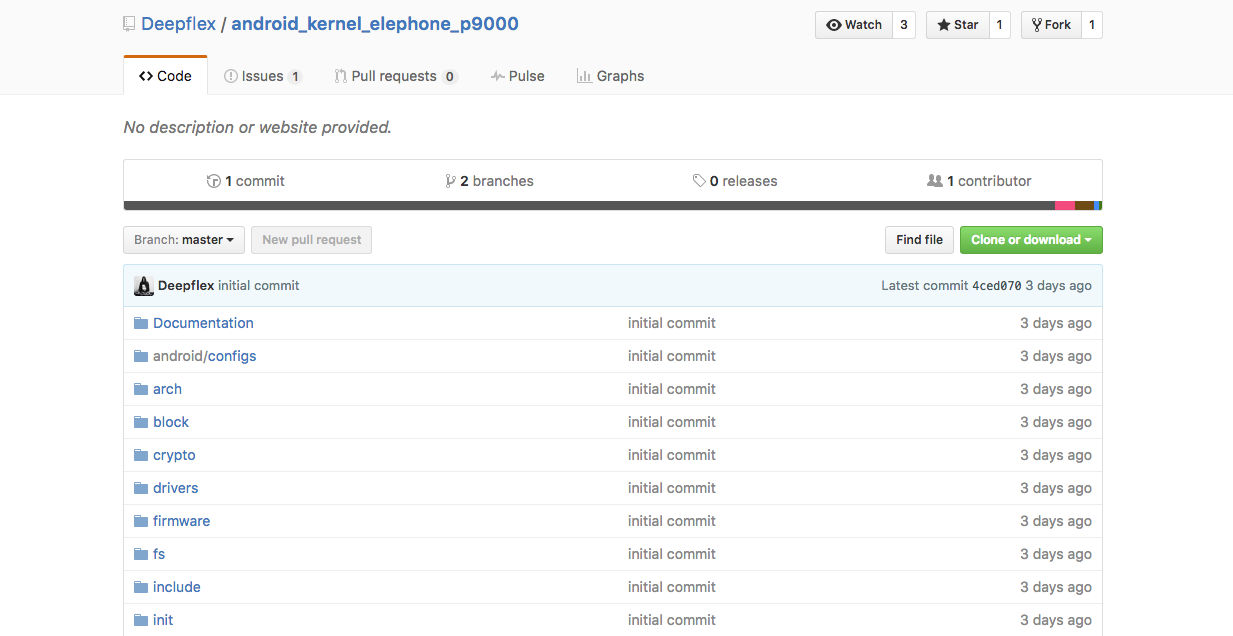Open the include folder

[176, 587]
